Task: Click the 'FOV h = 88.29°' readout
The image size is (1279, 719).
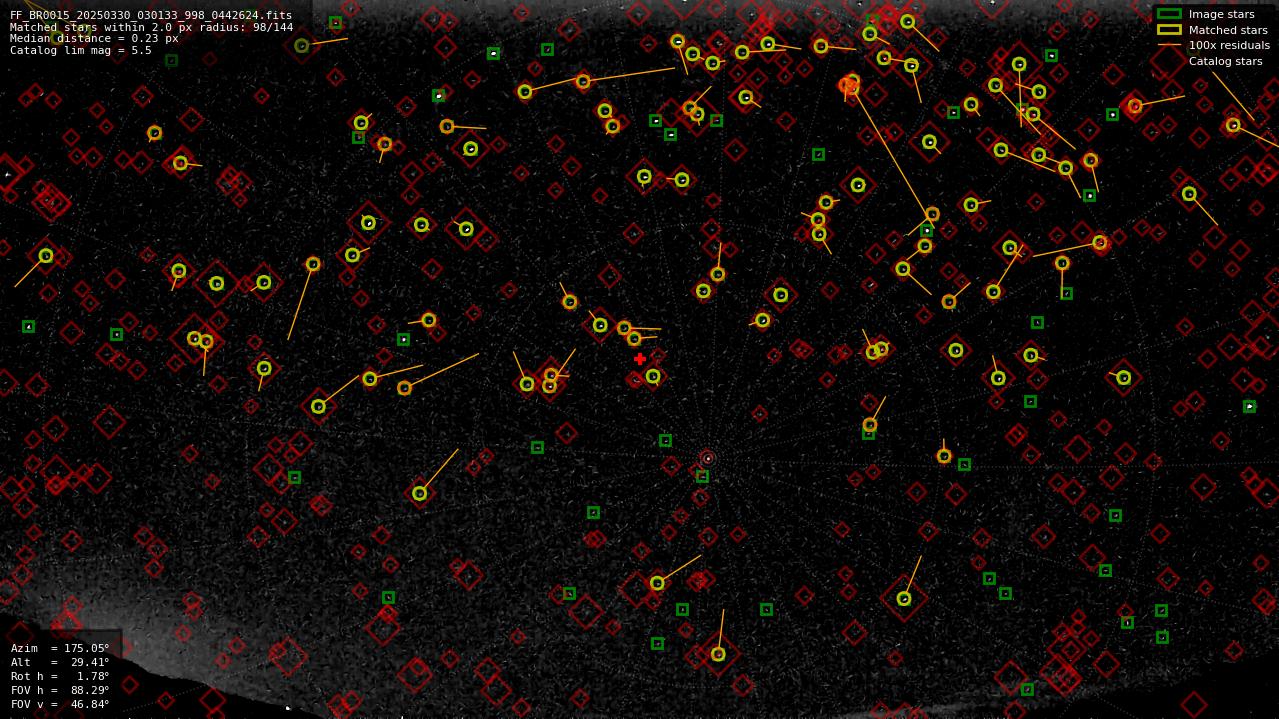Action: point(60,690)
